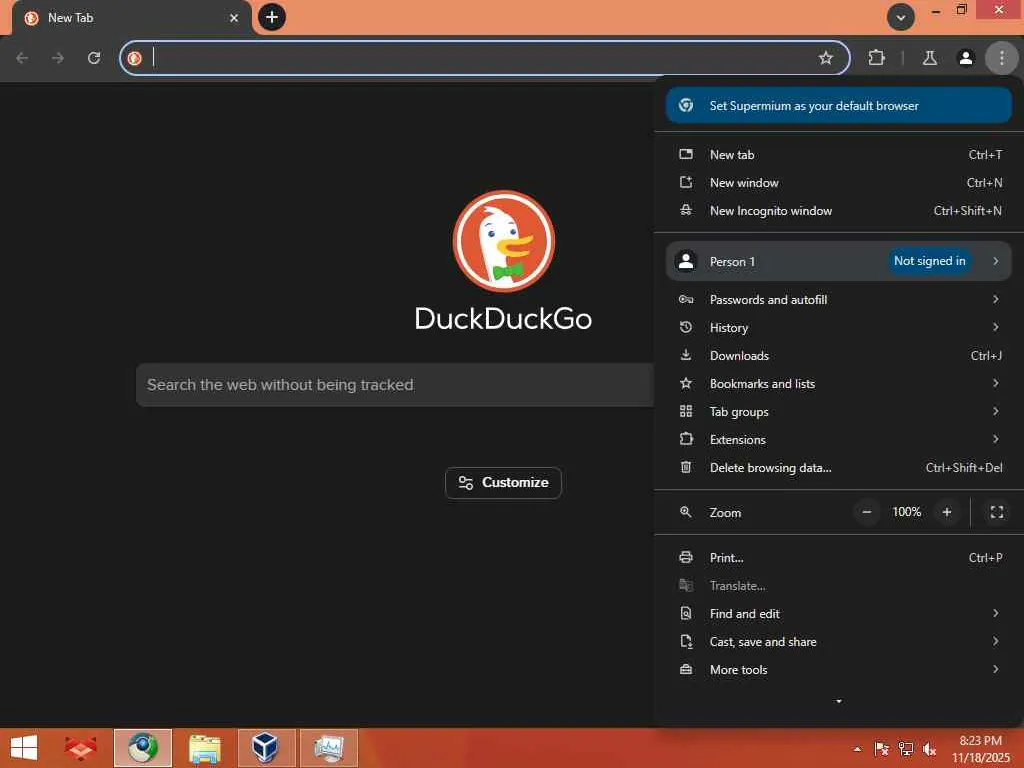Click the download arrow icon beside Downloads
This screenshot has height=768, width=1024.
pyautogui.click(x=686, y=355)
